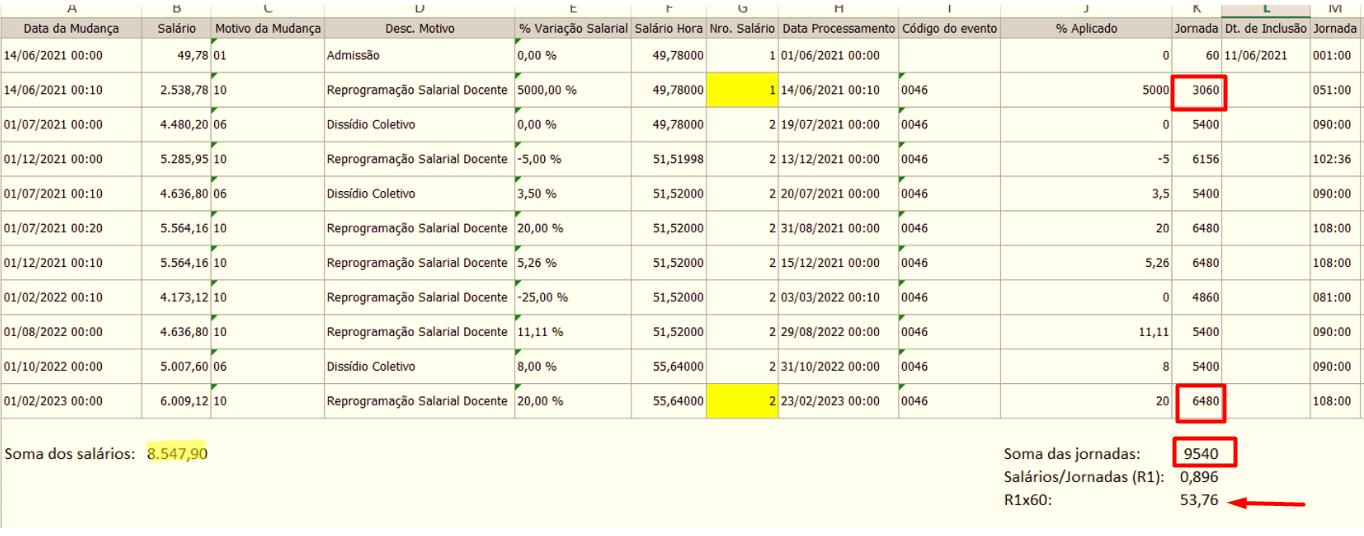The width and height of the screenshot is (1364, 536).
Task: Click the 'Motivo da Mudança' header cell
Action: tap(268, 29)
